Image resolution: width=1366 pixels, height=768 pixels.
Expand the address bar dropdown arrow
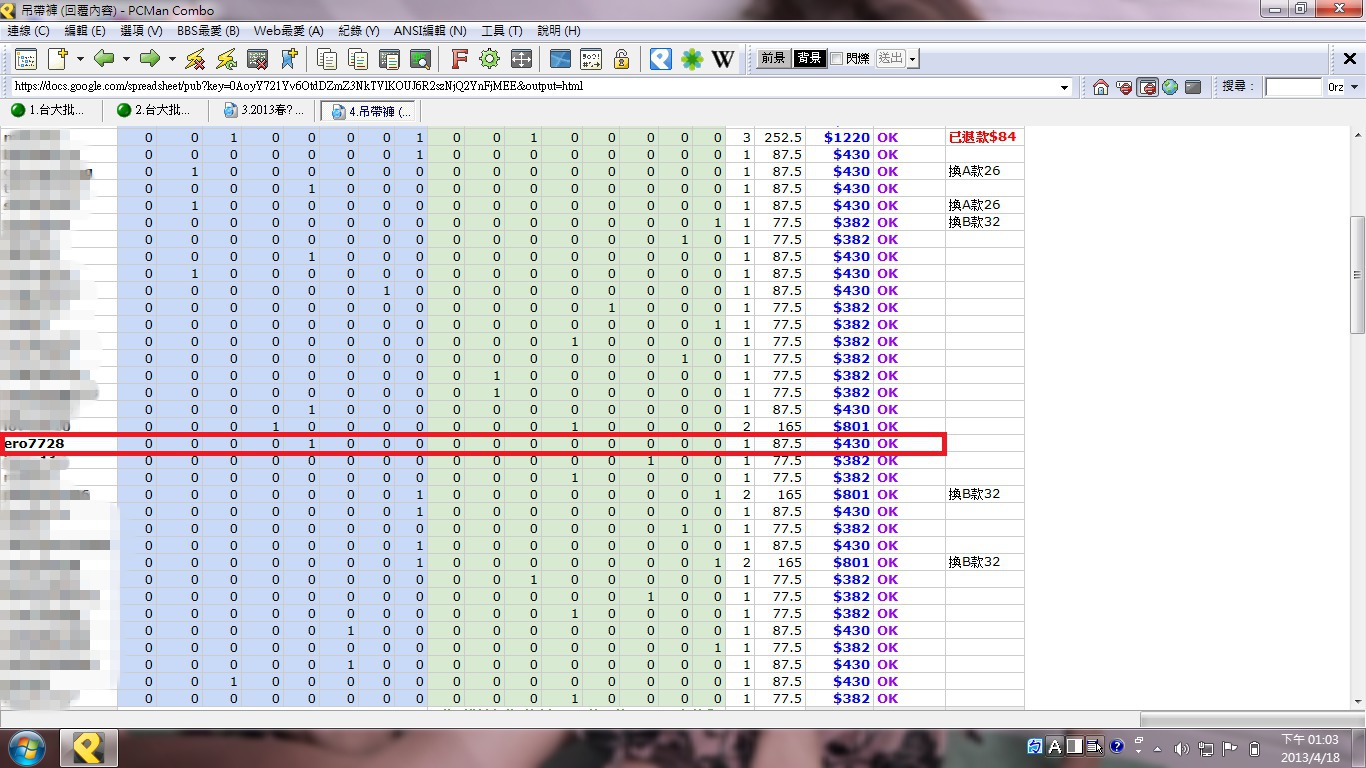click(x=1064, y=88)
